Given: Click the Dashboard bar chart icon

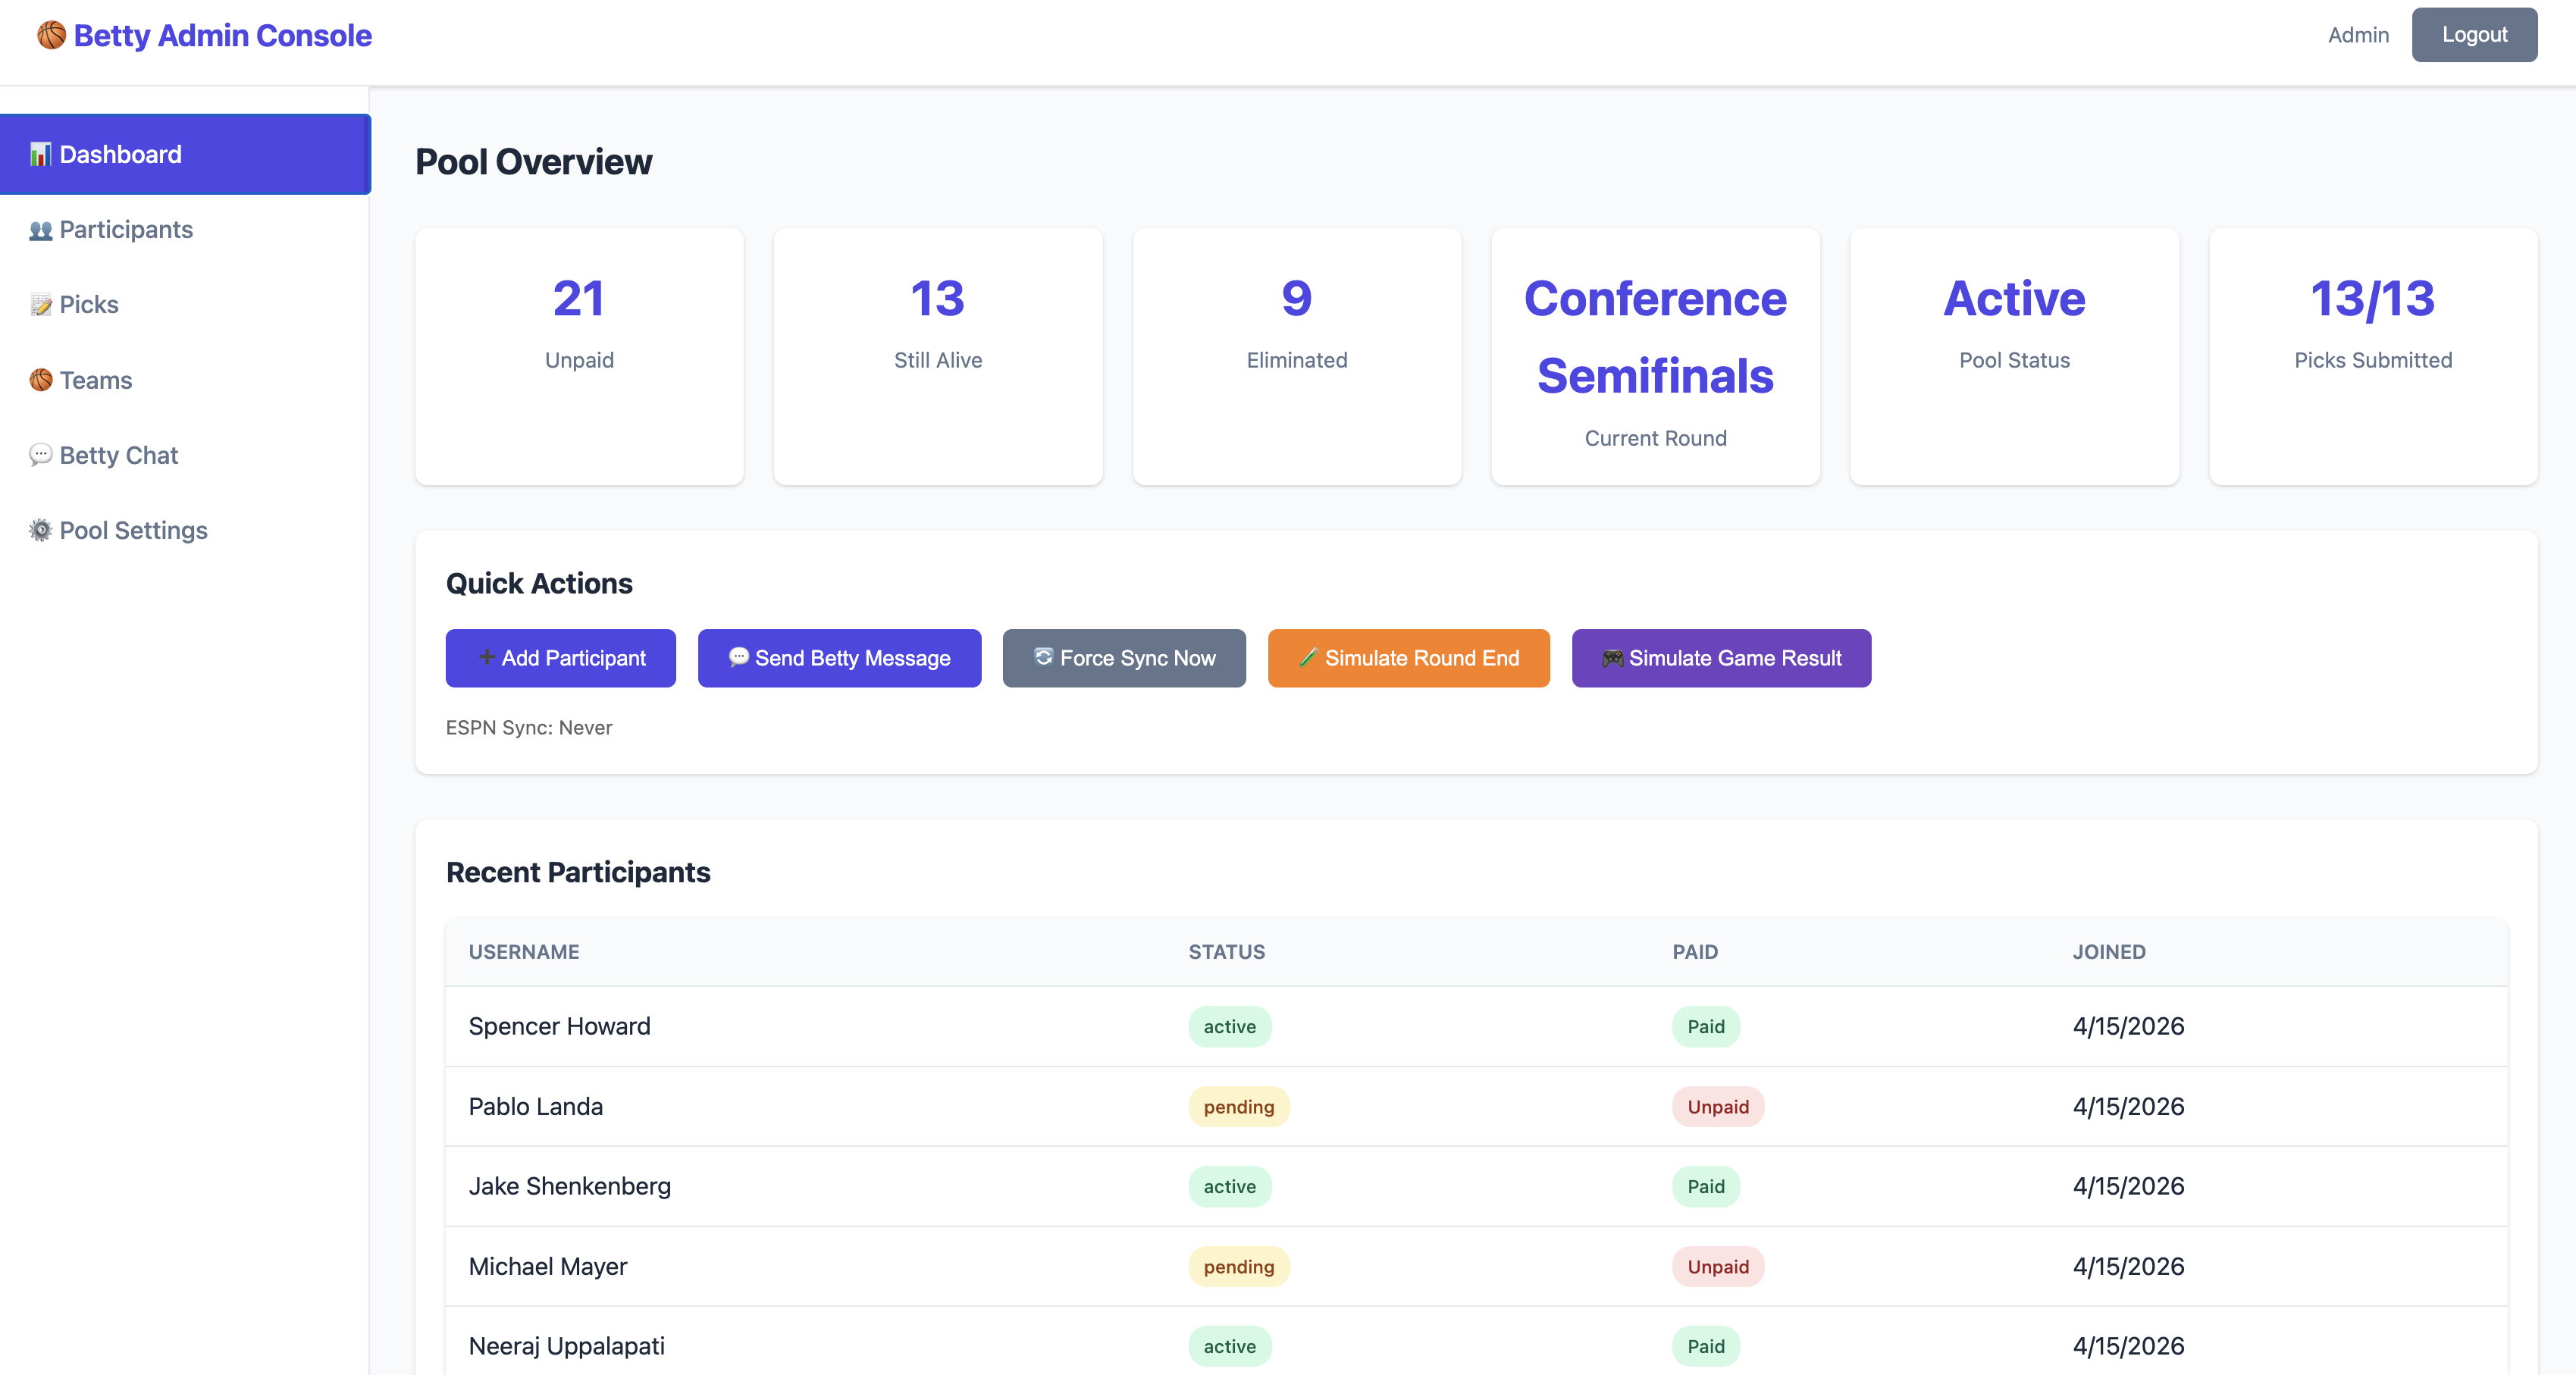Looking at the screenshot, I should click(x=40, y=154).
